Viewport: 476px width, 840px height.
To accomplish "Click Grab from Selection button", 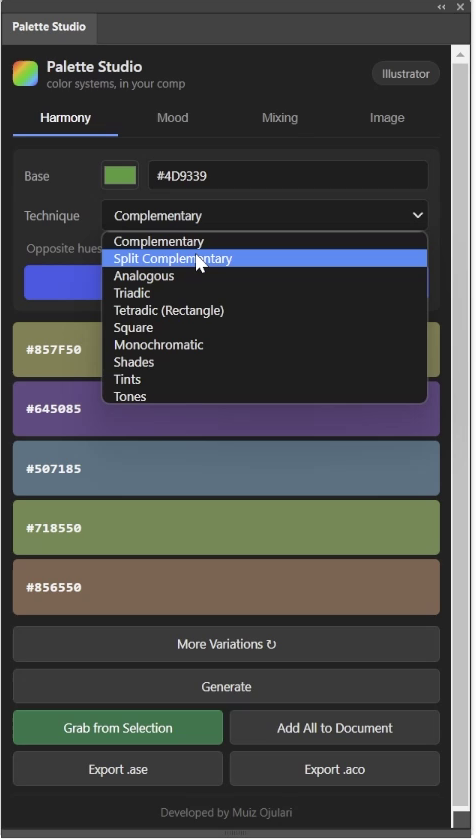I will tap(118, 728).
